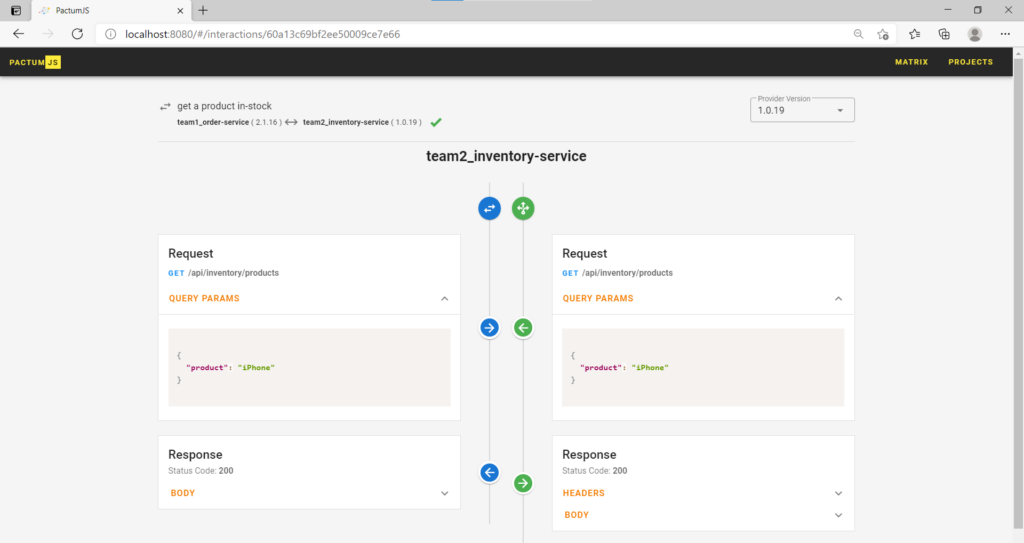Image resolution: width=1024 pixels, height=543 pixels.
Task: Click the browser address bar URL
Action: 263,34
